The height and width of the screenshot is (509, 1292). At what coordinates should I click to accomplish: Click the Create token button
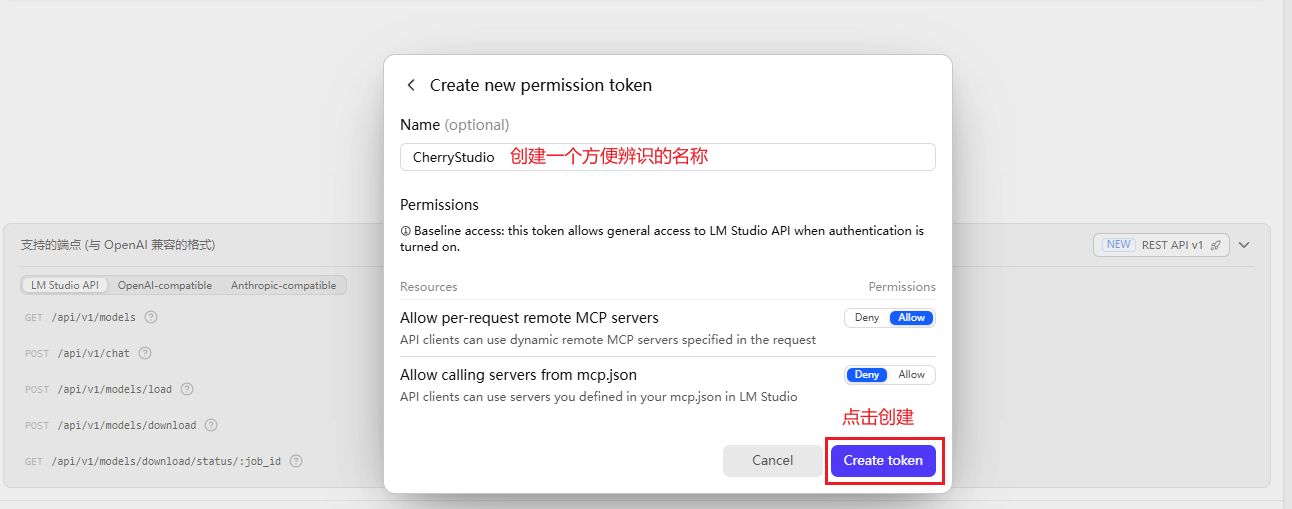(x=883, y=461)
